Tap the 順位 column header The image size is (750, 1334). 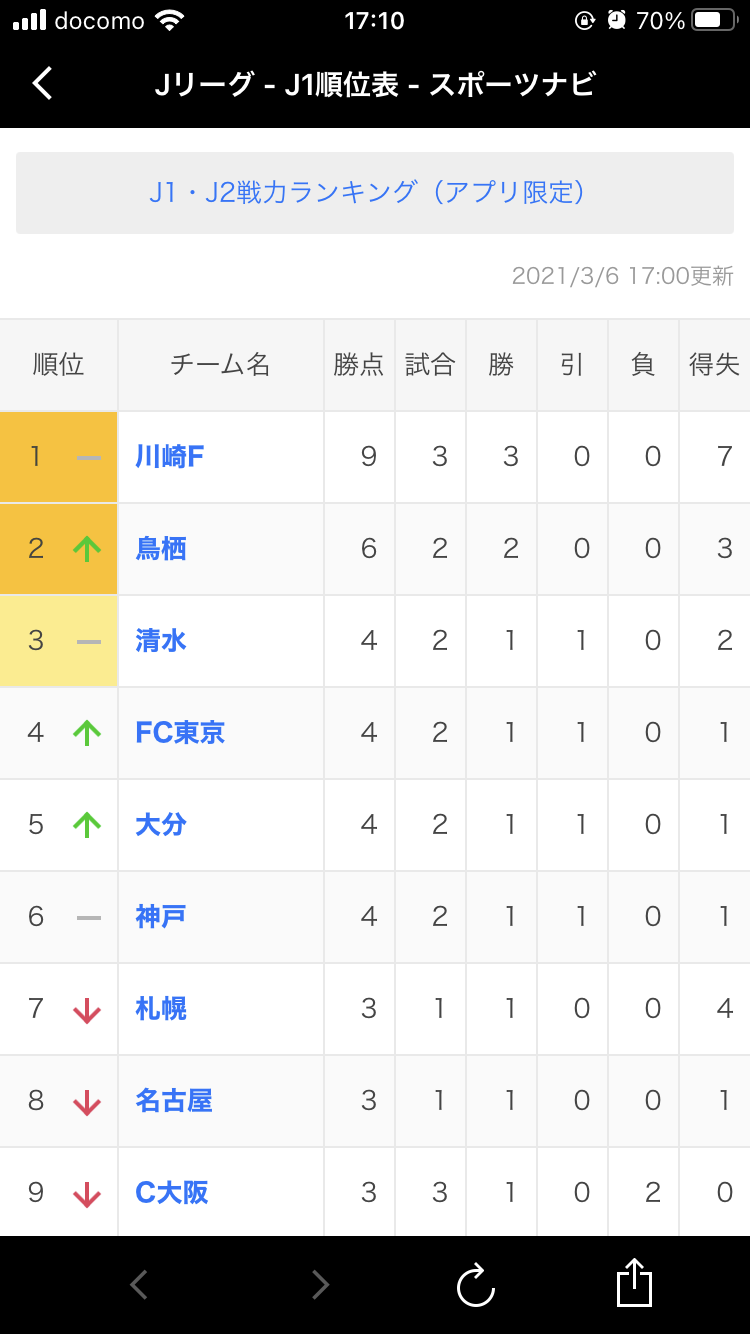[58, 365]
